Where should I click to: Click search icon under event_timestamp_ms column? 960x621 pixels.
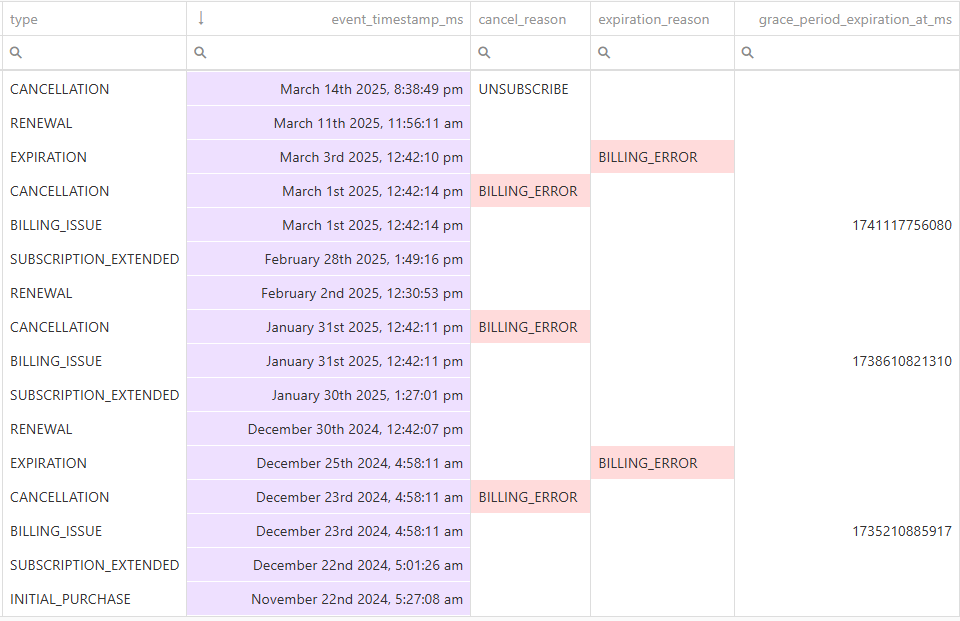pos(200,53)
